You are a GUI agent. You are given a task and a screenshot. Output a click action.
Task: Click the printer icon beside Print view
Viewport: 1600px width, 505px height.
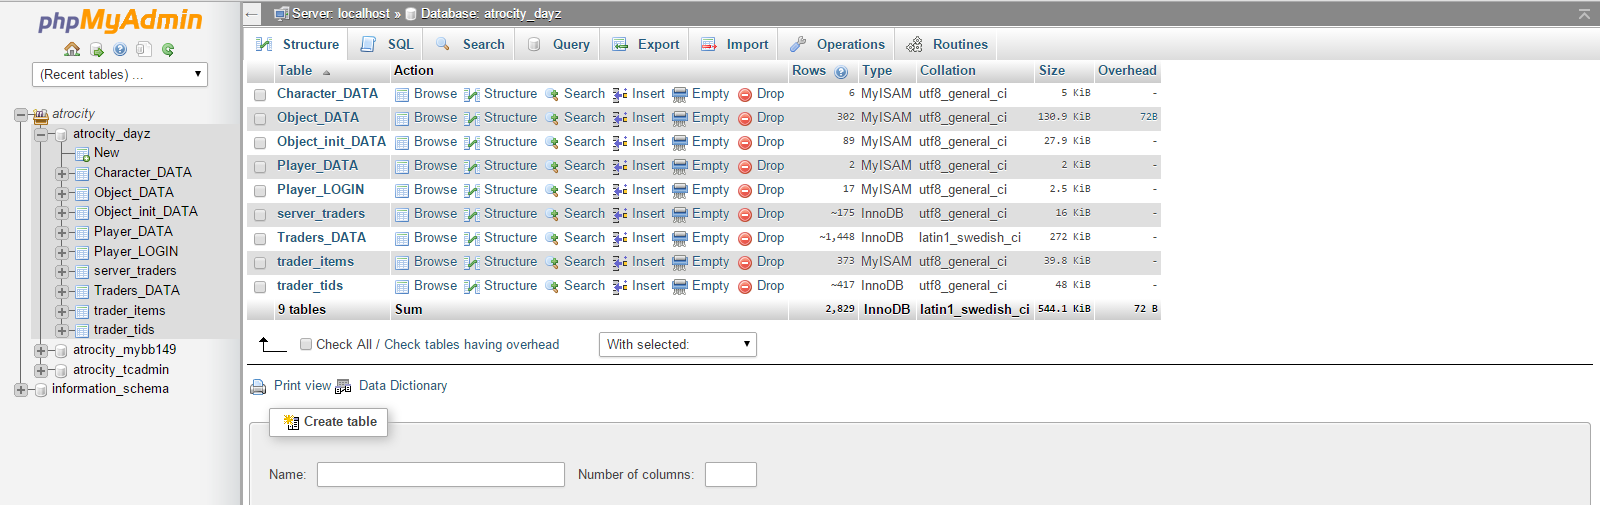tap(258, 387)
